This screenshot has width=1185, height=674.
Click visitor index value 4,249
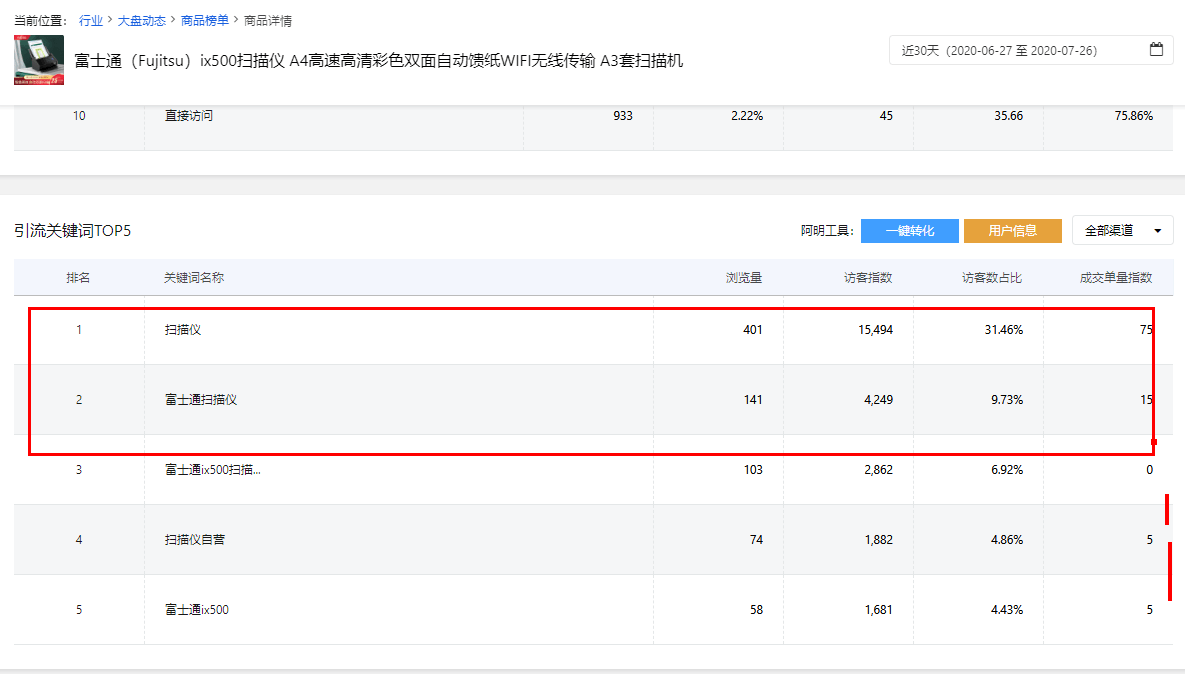[x=878, y=400]
